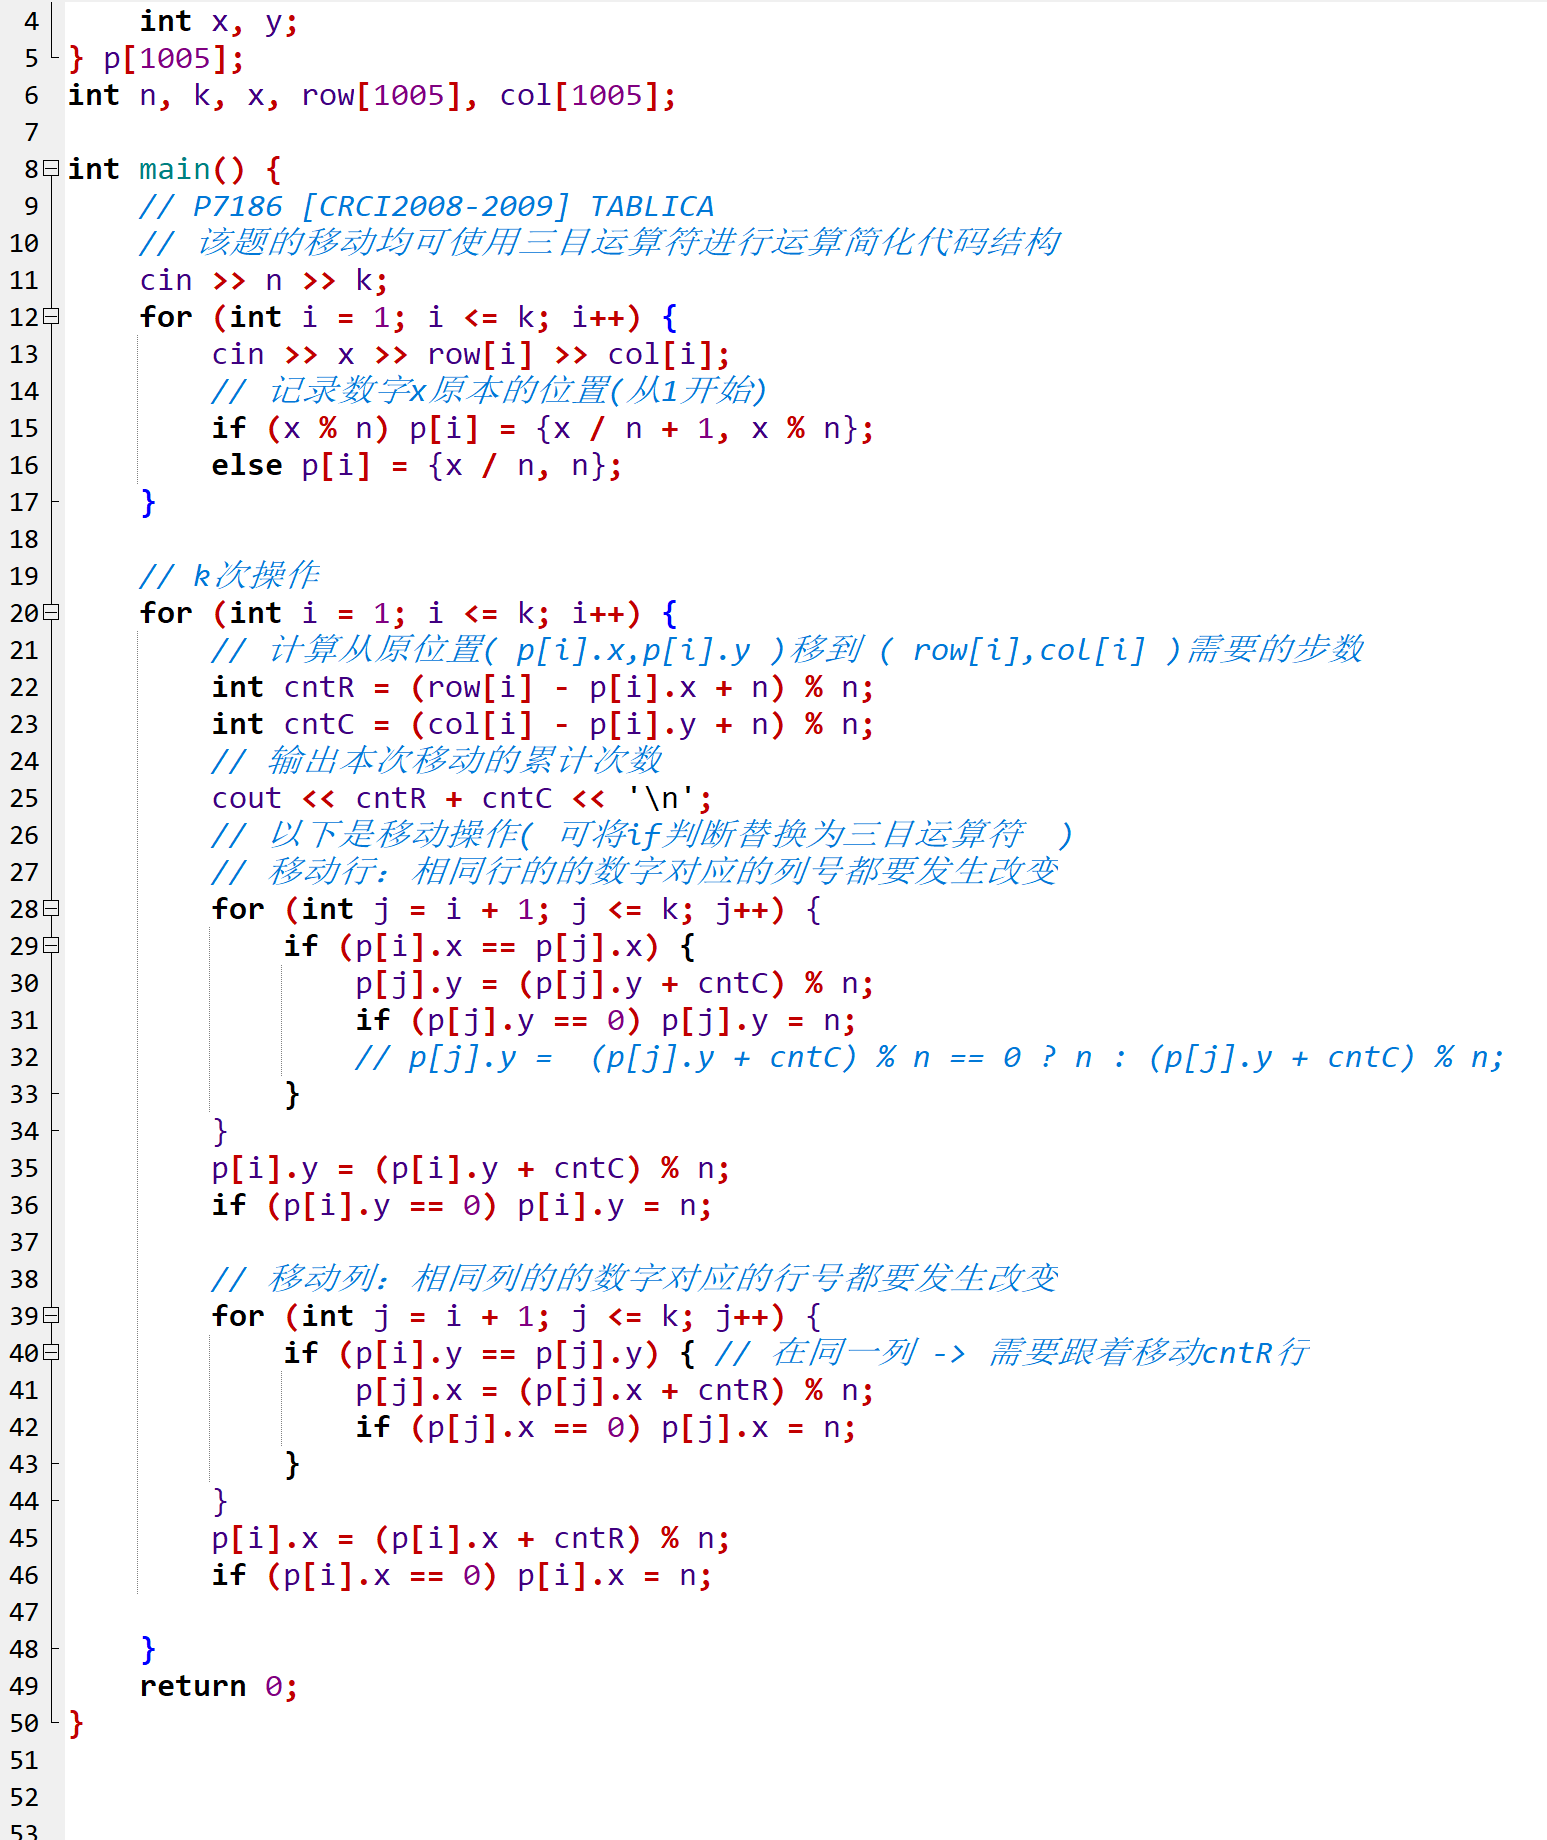Viewport: 1547px width, 1840px height.
Task: Select line number 49 in the gutter
Action: 24,1686
